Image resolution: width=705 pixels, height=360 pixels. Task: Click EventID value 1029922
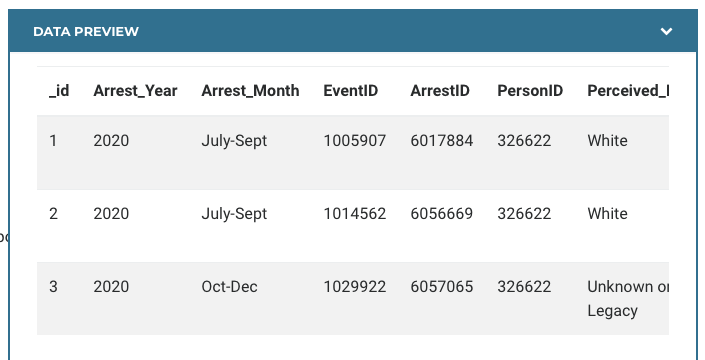(x=355, y=287)
